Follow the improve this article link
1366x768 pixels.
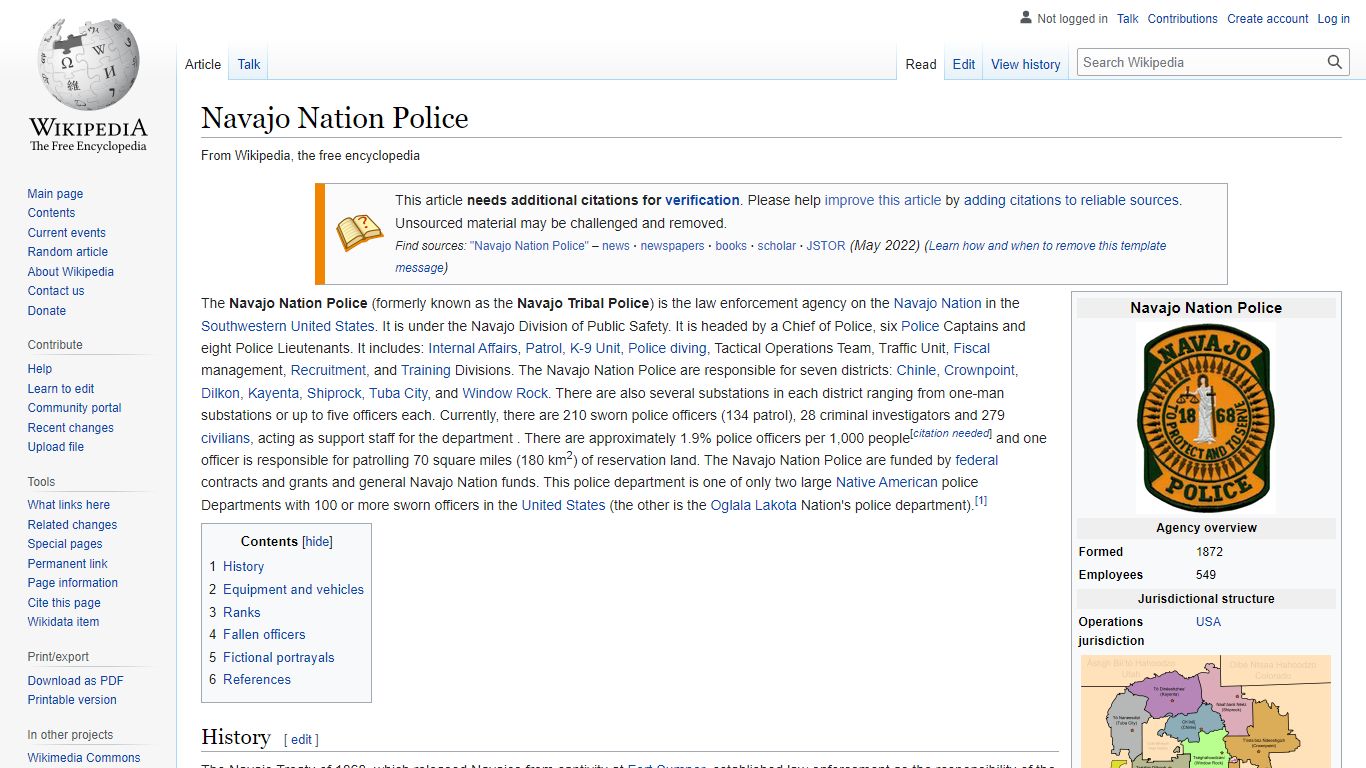(883, 200)
